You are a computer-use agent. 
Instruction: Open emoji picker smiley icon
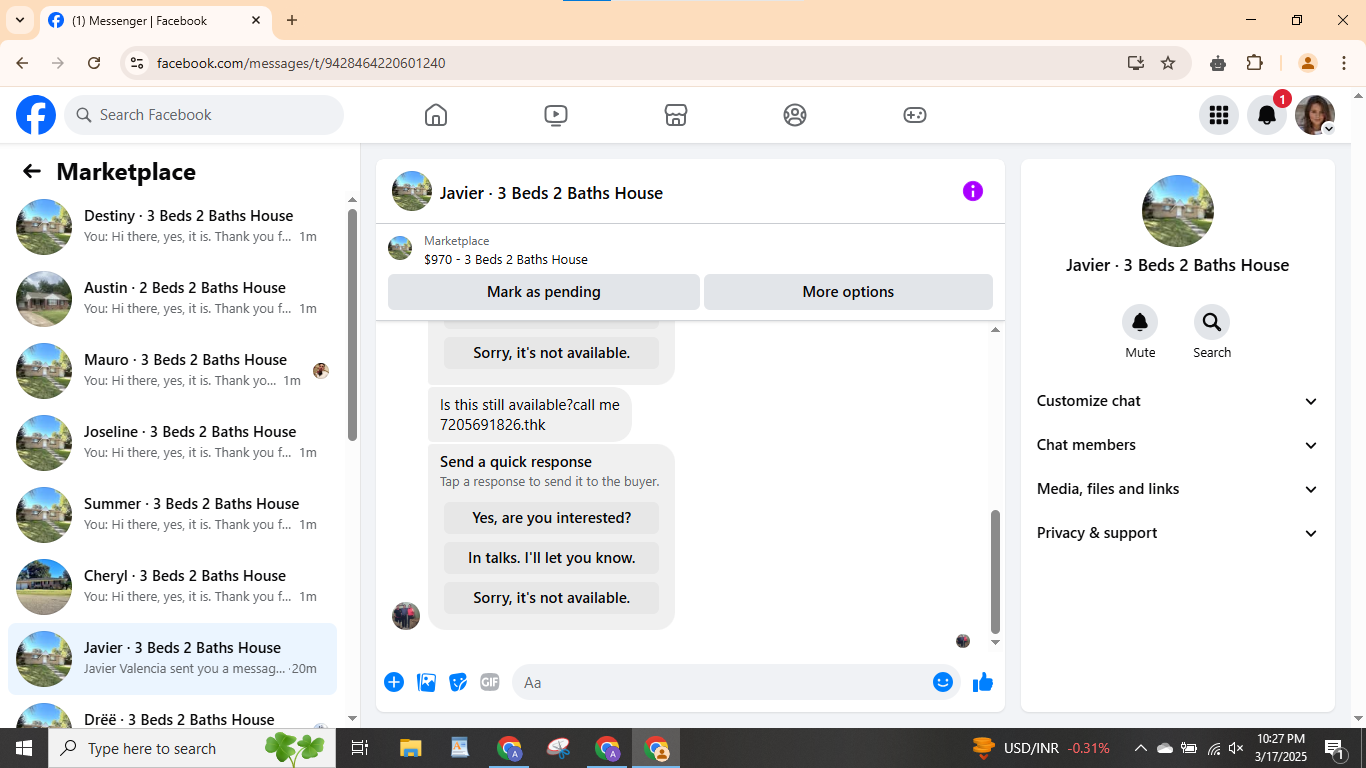[943, 682]
